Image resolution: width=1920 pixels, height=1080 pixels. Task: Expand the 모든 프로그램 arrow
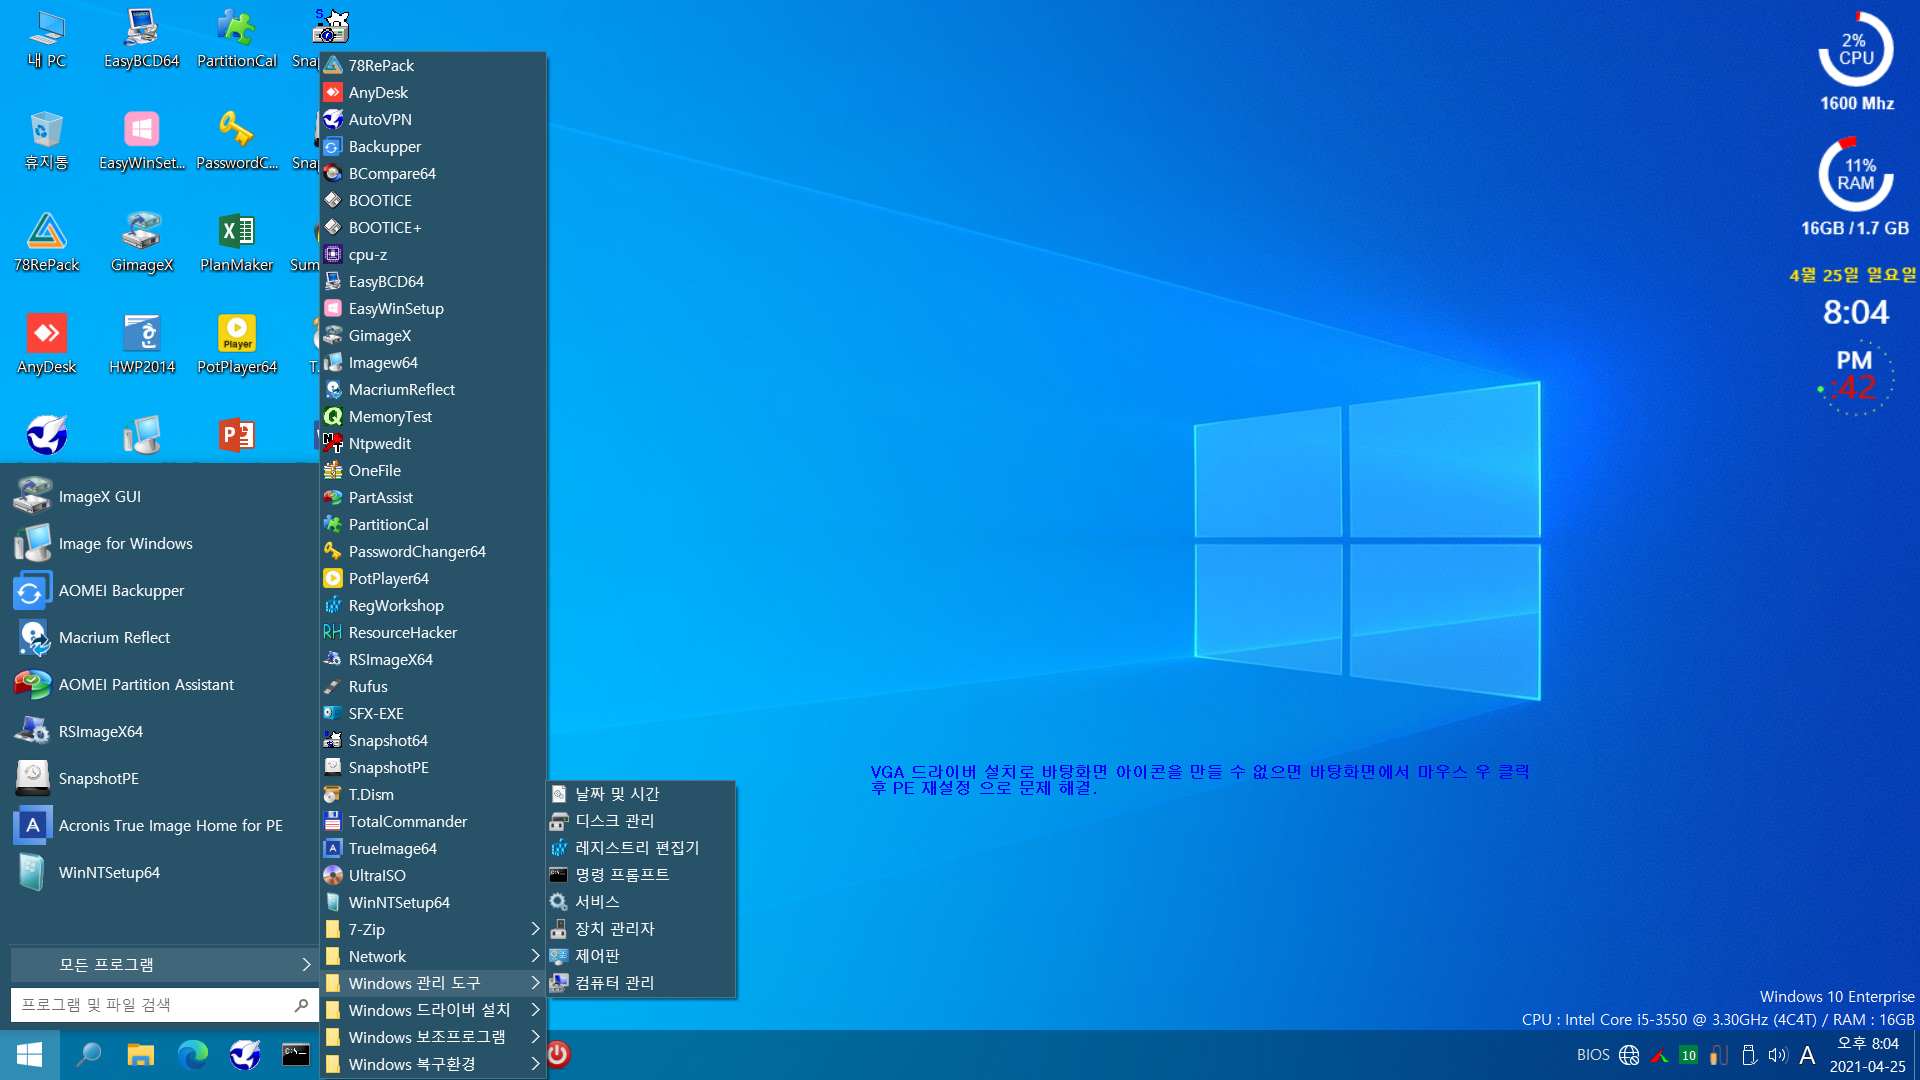(x=306, y=964)
